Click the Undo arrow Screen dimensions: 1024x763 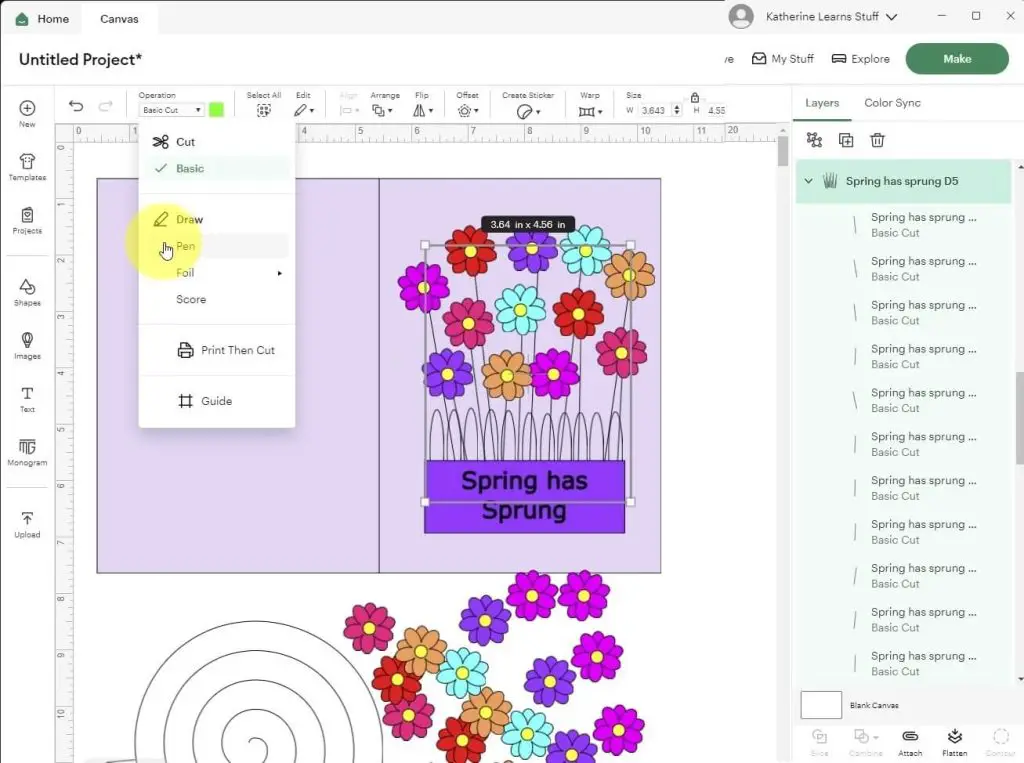76,106
